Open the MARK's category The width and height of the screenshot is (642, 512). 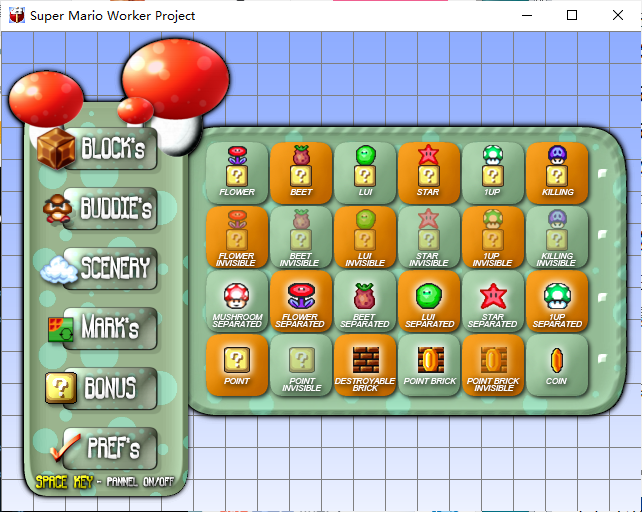pyautogui.click(x=102, y=328)
